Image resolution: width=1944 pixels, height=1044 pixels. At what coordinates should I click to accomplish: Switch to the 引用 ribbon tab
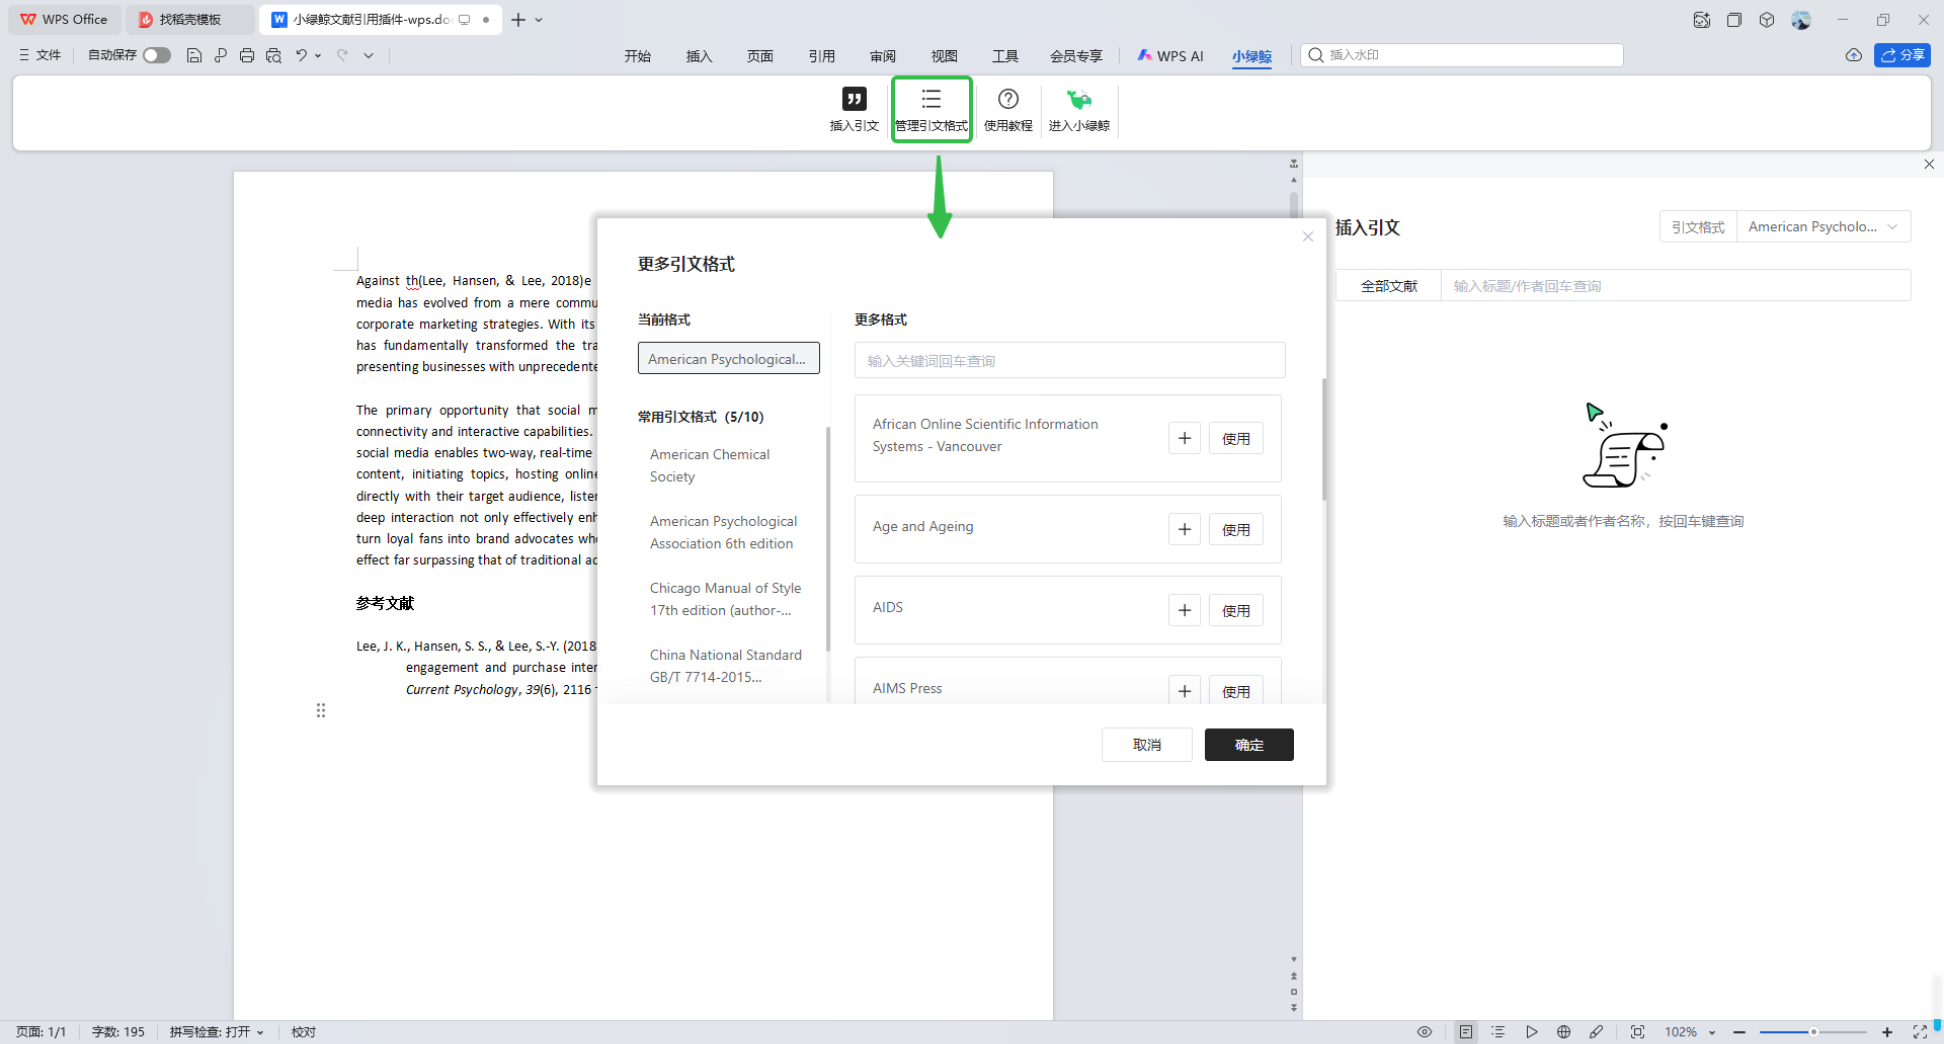[821, 56]
